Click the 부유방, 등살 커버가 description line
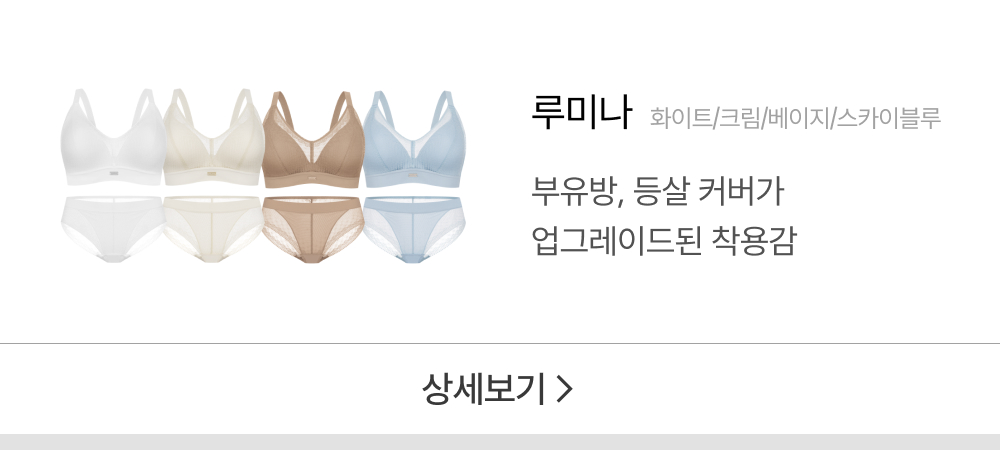The image size is (1000, 450). tap(658, 192)
